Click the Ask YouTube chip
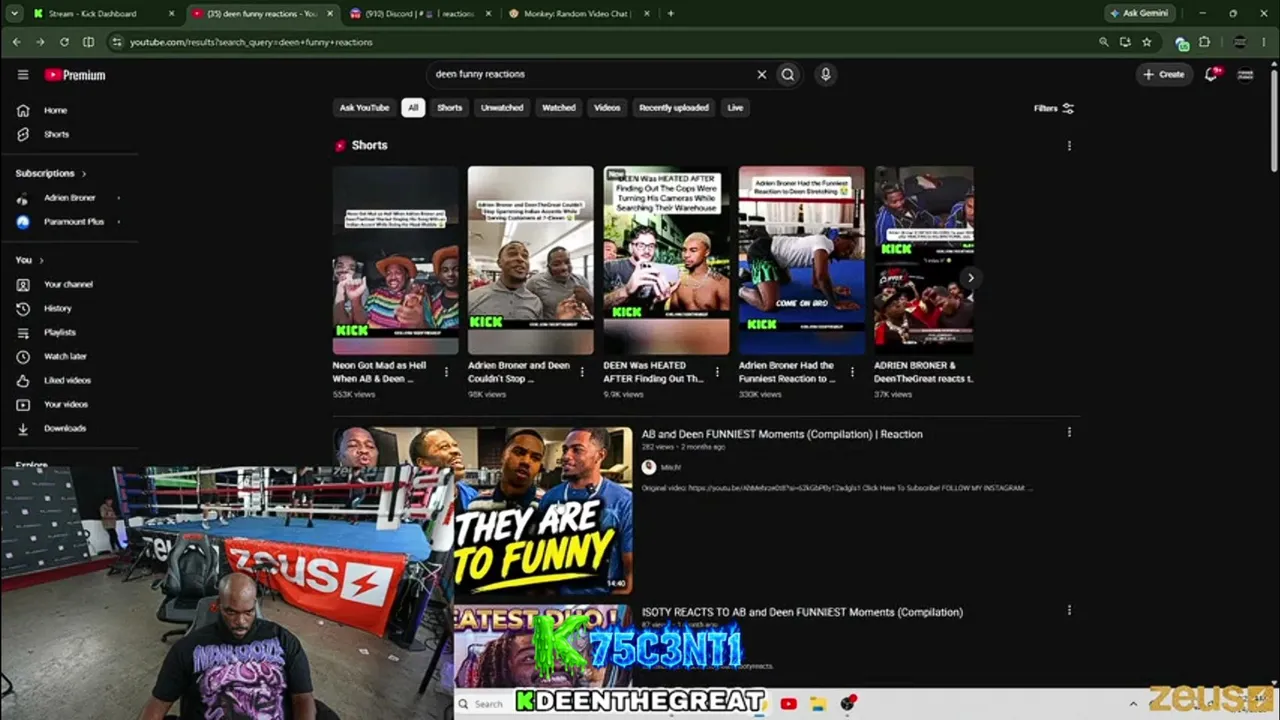The height and width of the screenshot is (720, 1280). [x=364, y=108]
